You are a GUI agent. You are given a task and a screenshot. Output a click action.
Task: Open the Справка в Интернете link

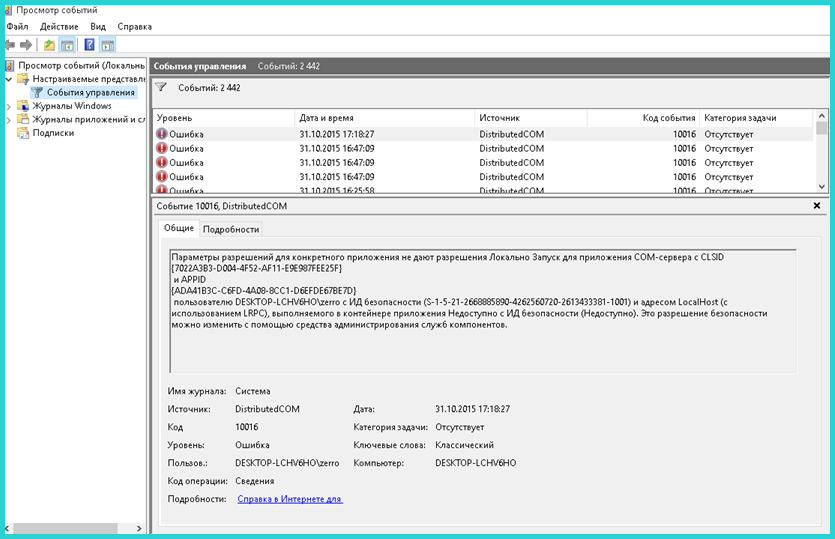(290, 499)
